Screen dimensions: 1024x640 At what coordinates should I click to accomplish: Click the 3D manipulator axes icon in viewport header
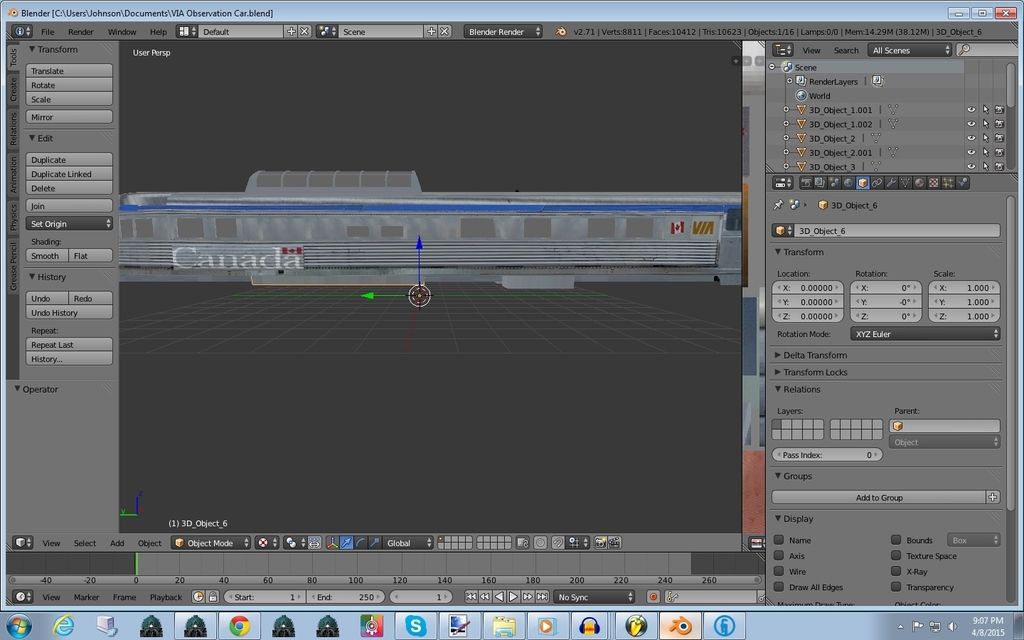click(332, 543)
